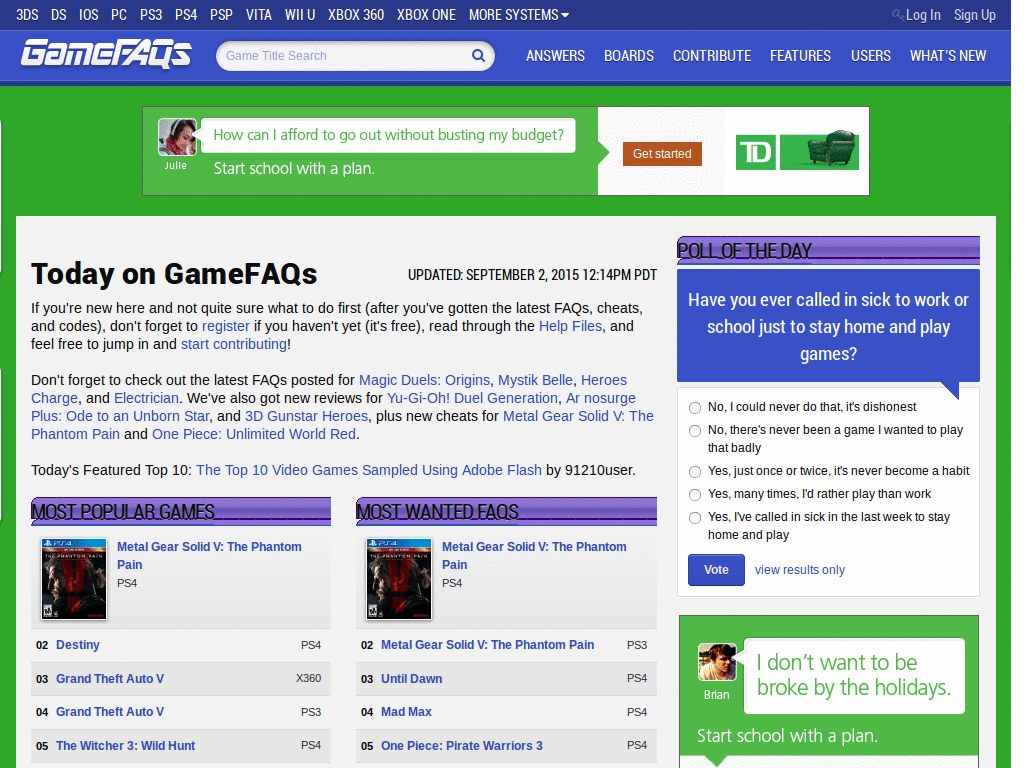This screenshot has height=768, width=1024.
Task: Click the Get started ad button
Action: point(662,153)
